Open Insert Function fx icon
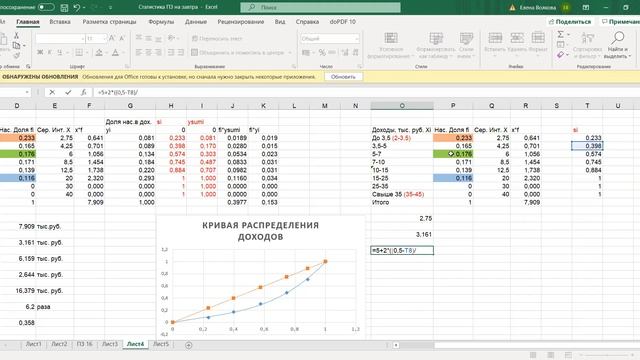 click(x=83, y=92)
